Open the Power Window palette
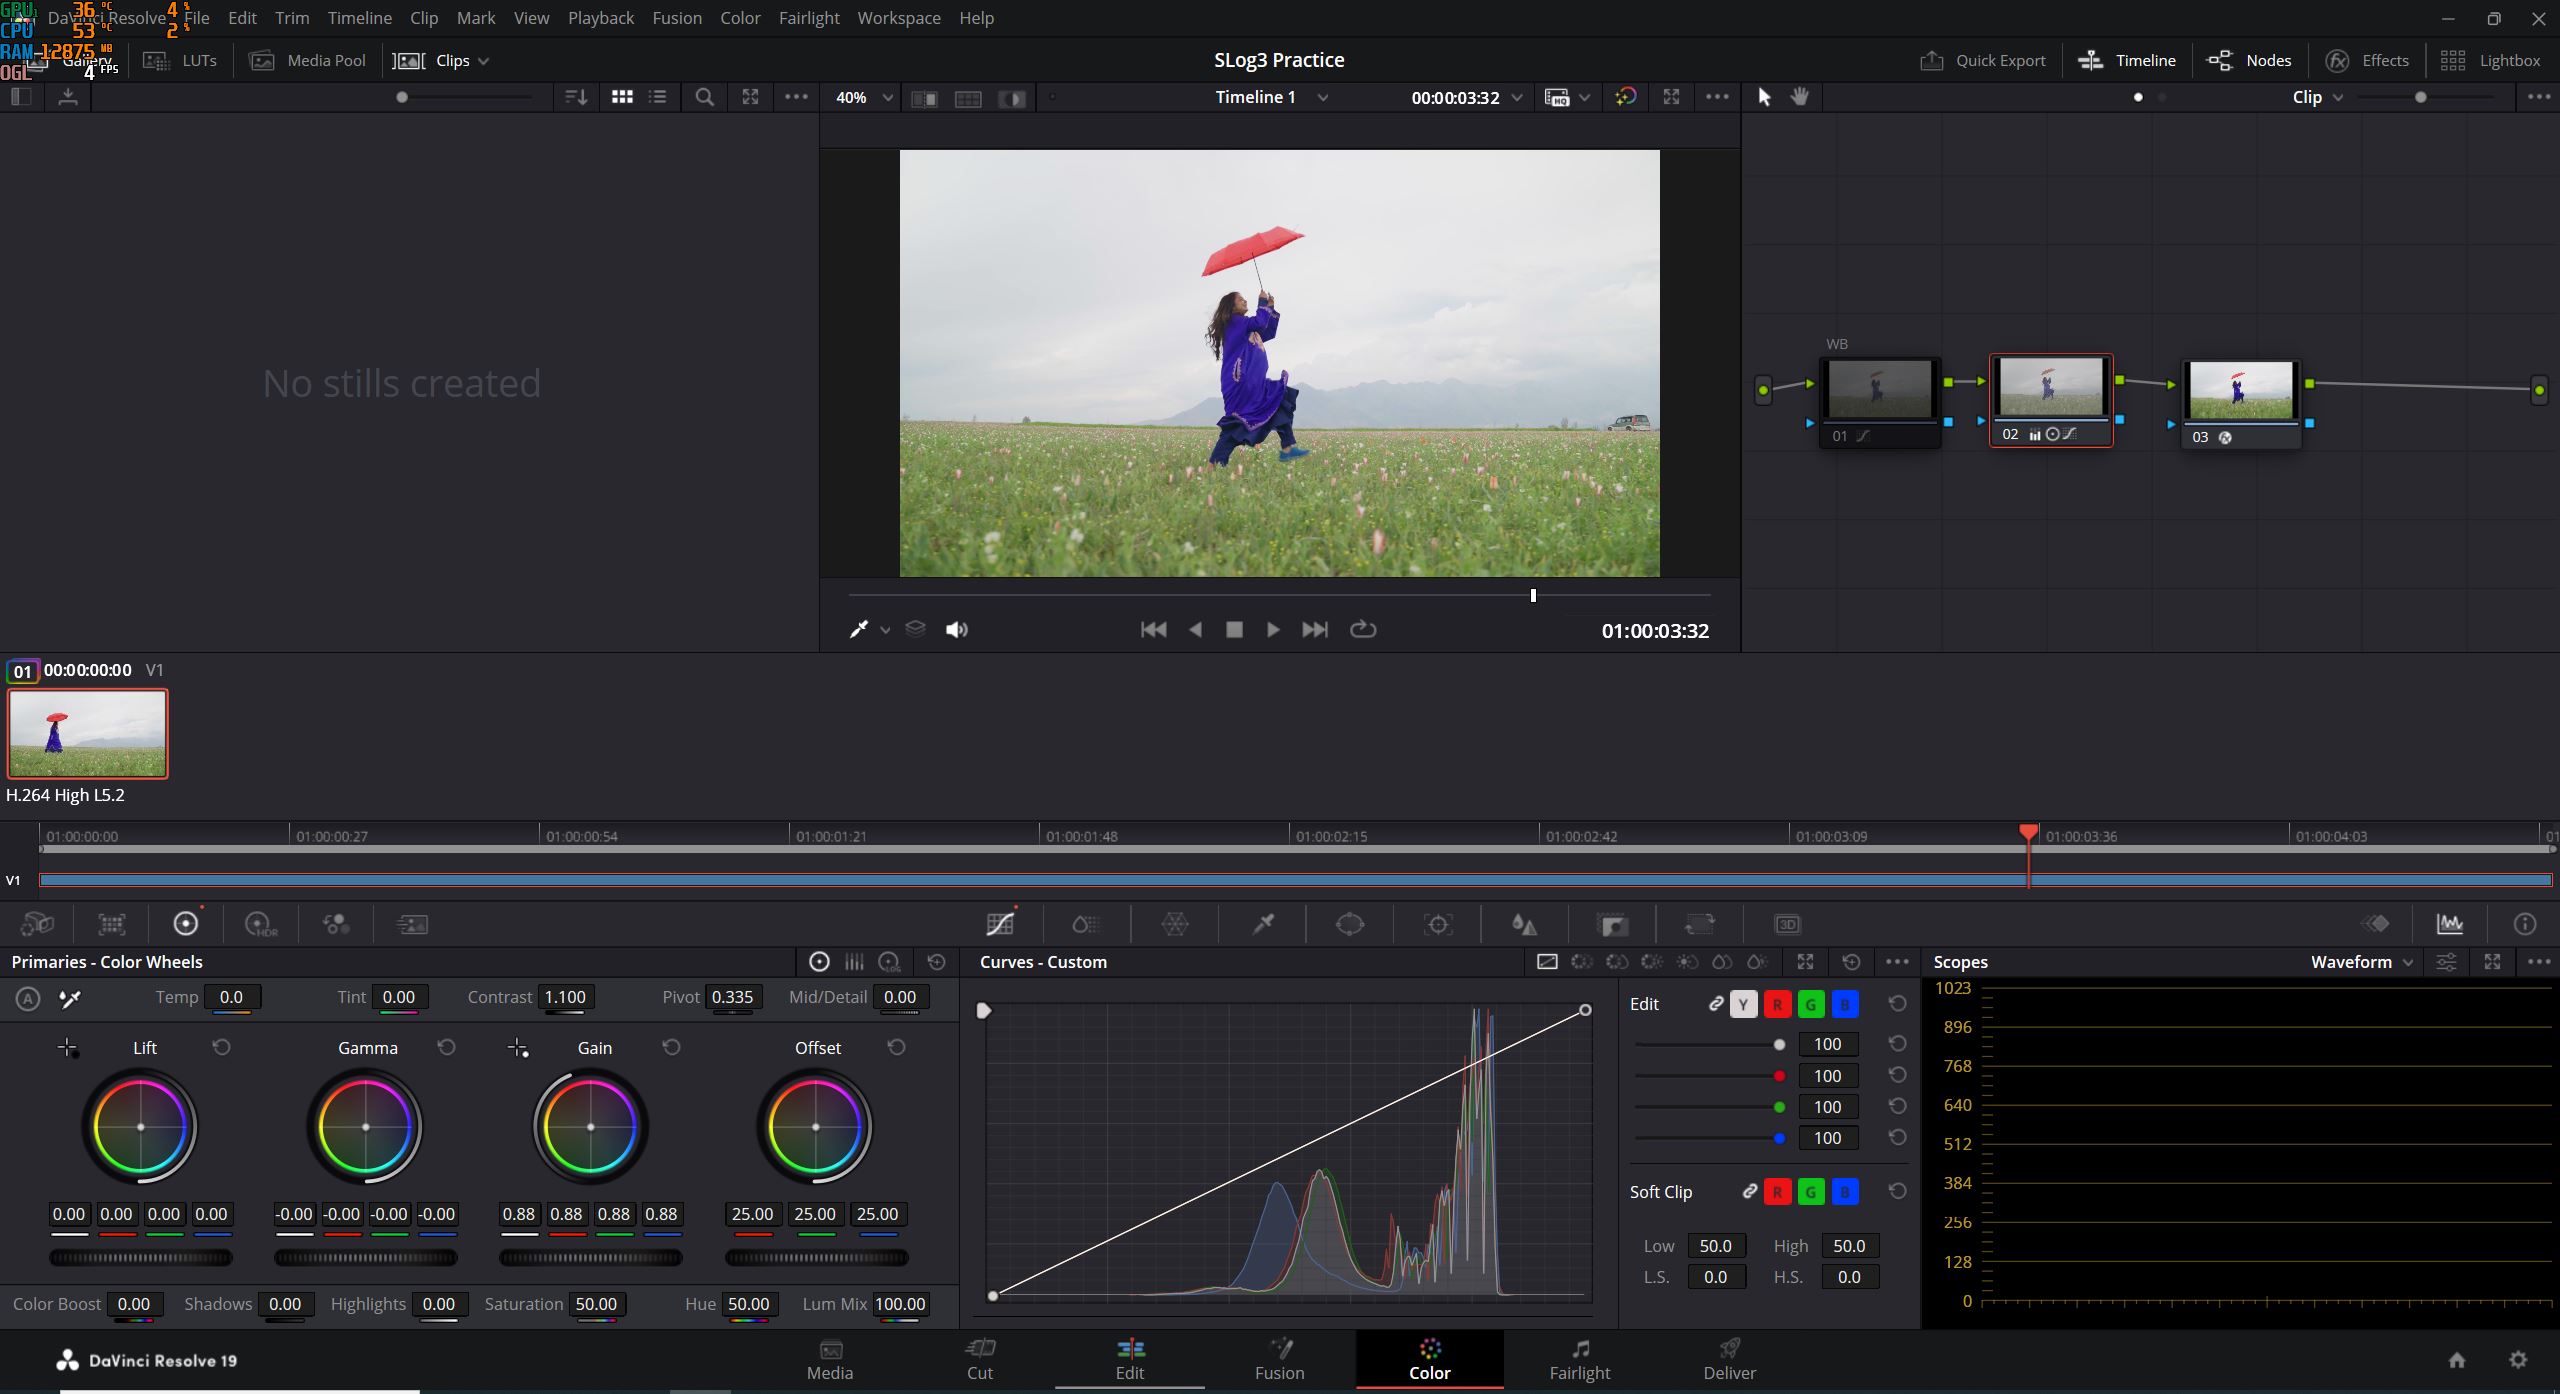Image resolution: width=2560 pixels, height=1394 pixels. (x=1350, y=924)
